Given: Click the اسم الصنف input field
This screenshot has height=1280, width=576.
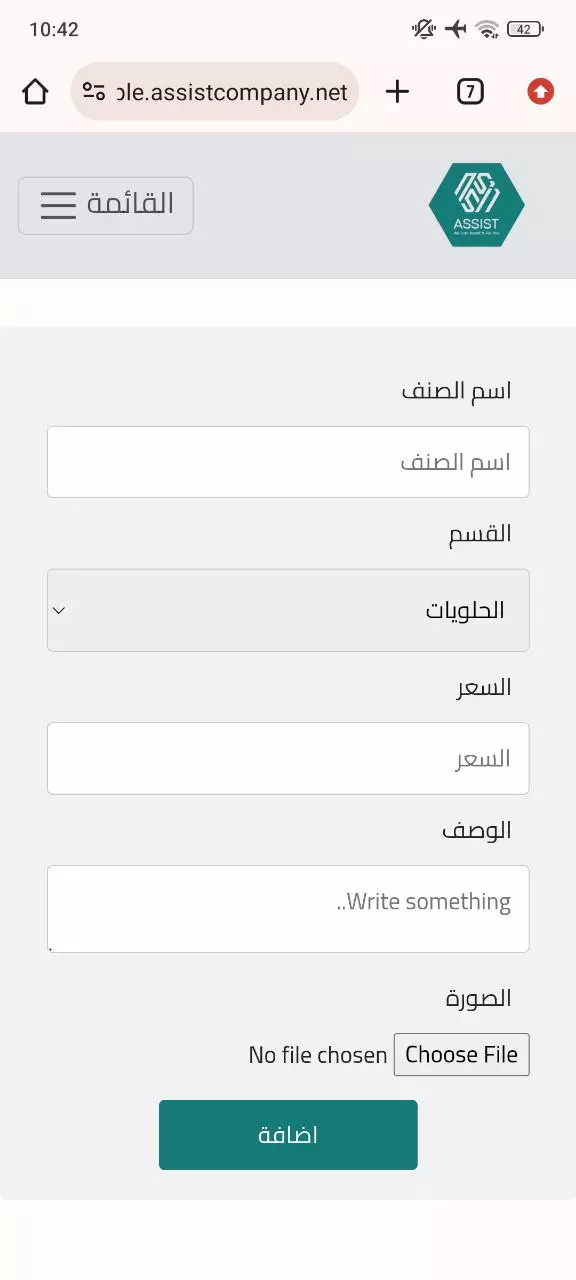Looking at the screenshot, I should (288, 462).
